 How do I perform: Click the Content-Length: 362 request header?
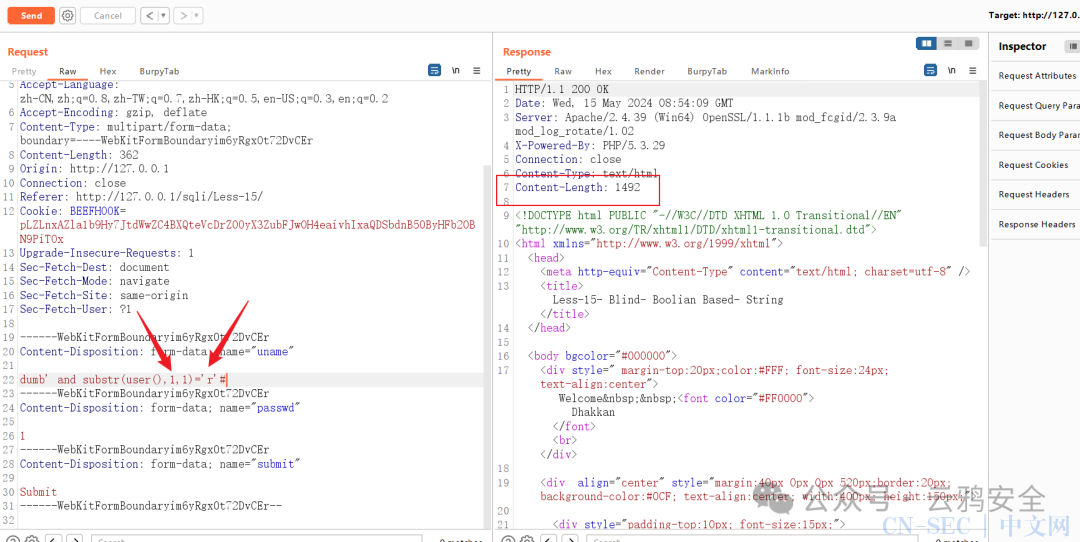pos(79,155)
